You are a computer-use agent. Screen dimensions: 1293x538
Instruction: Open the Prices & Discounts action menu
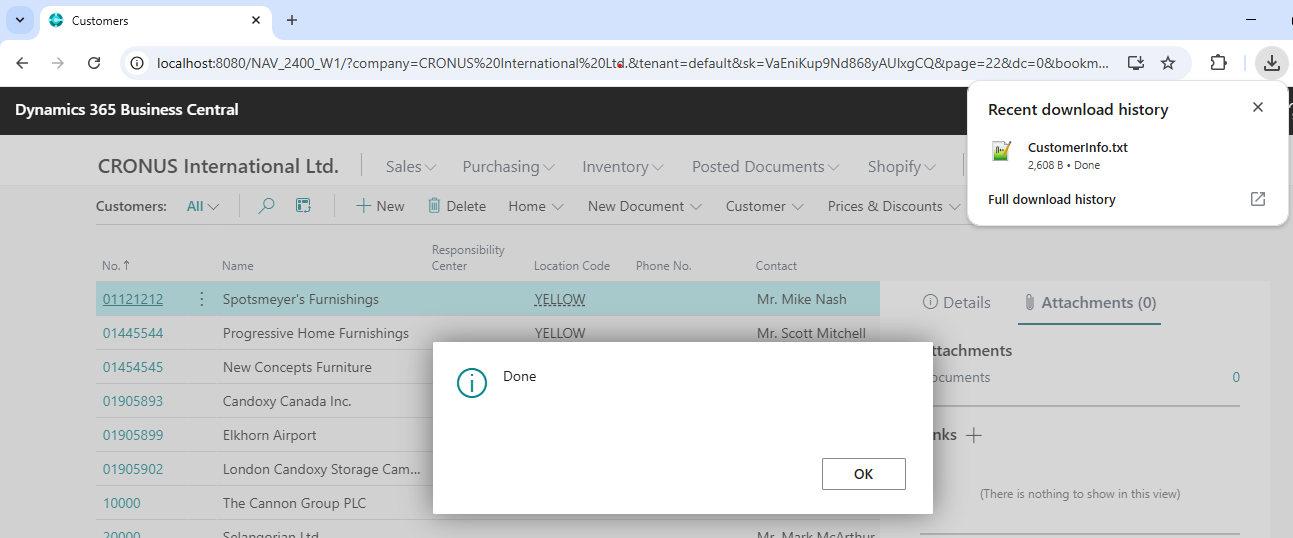click(x=894, y=206)
